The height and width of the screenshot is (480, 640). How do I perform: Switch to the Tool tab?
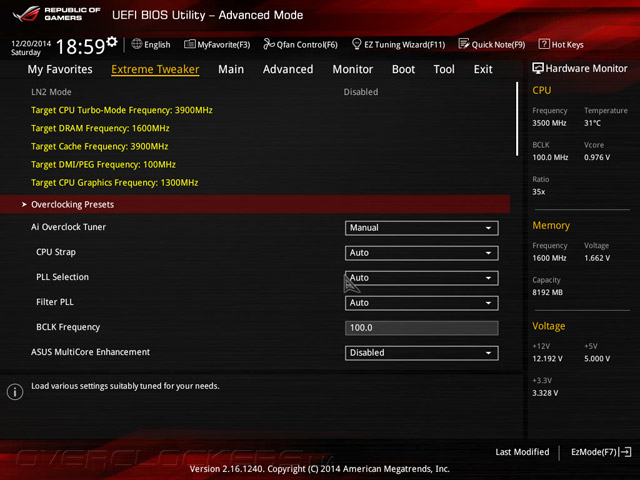click(x=444, y=69)
